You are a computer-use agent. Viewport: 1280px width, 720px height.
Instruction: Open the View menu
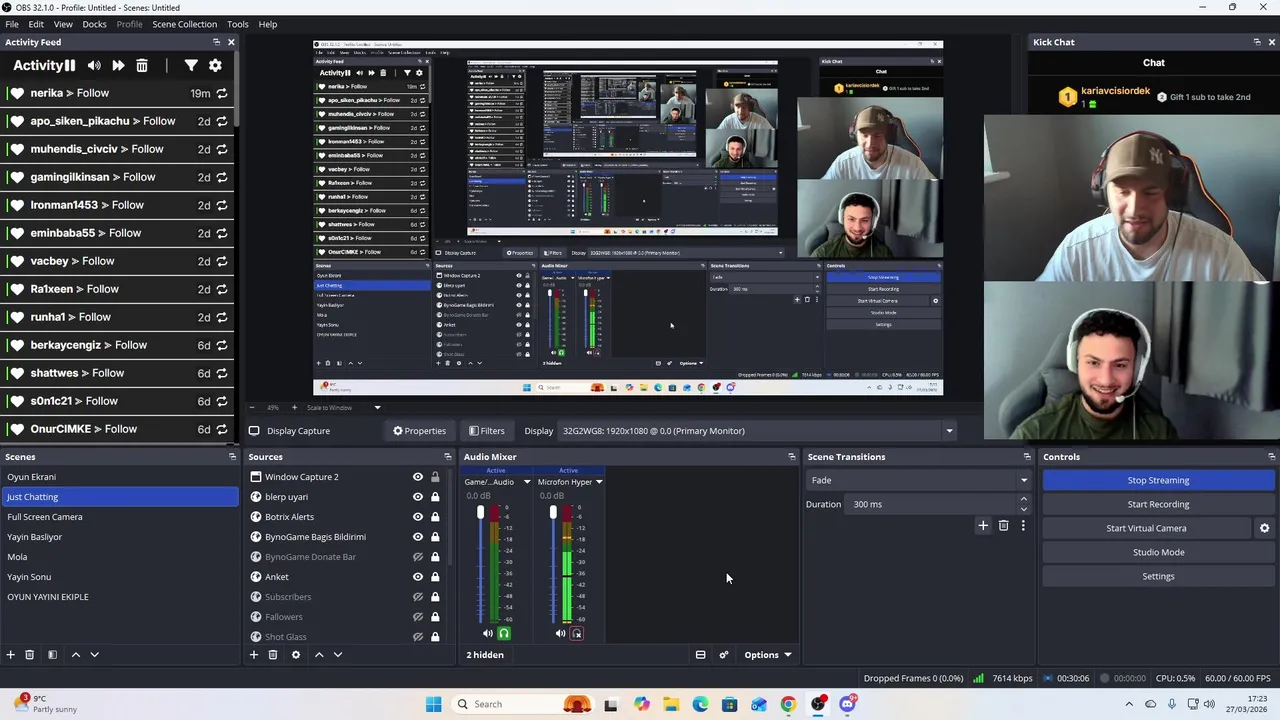click(x=63, y=24)
